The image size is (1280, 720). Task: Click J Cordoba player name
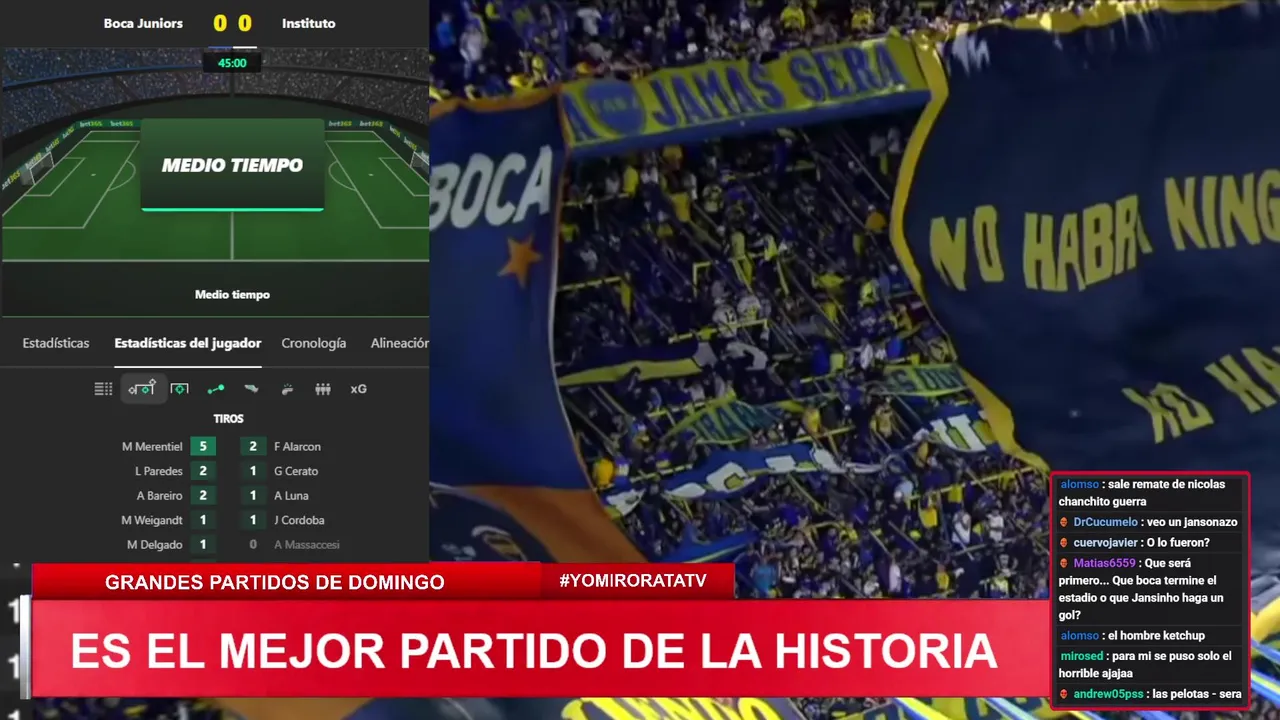[299, 520]
